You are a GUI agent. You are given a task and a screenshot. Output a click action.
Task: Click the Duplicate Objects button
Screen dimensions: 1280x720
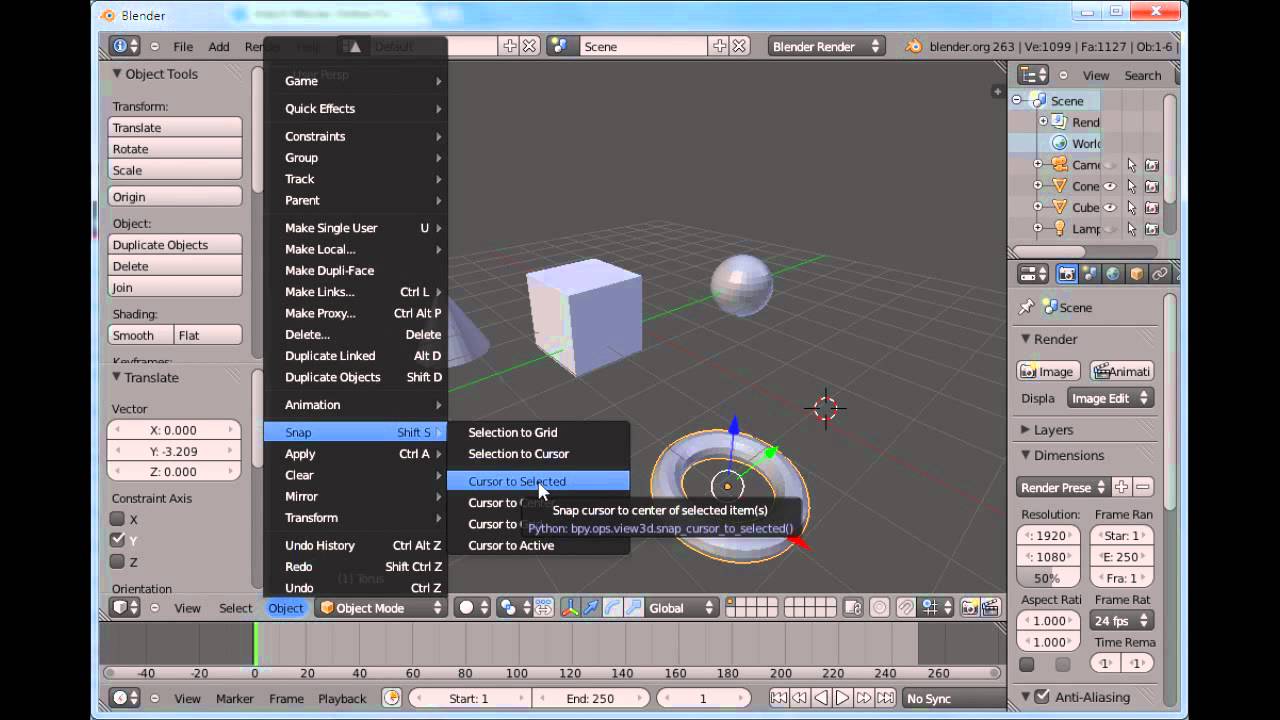[175, 244]
